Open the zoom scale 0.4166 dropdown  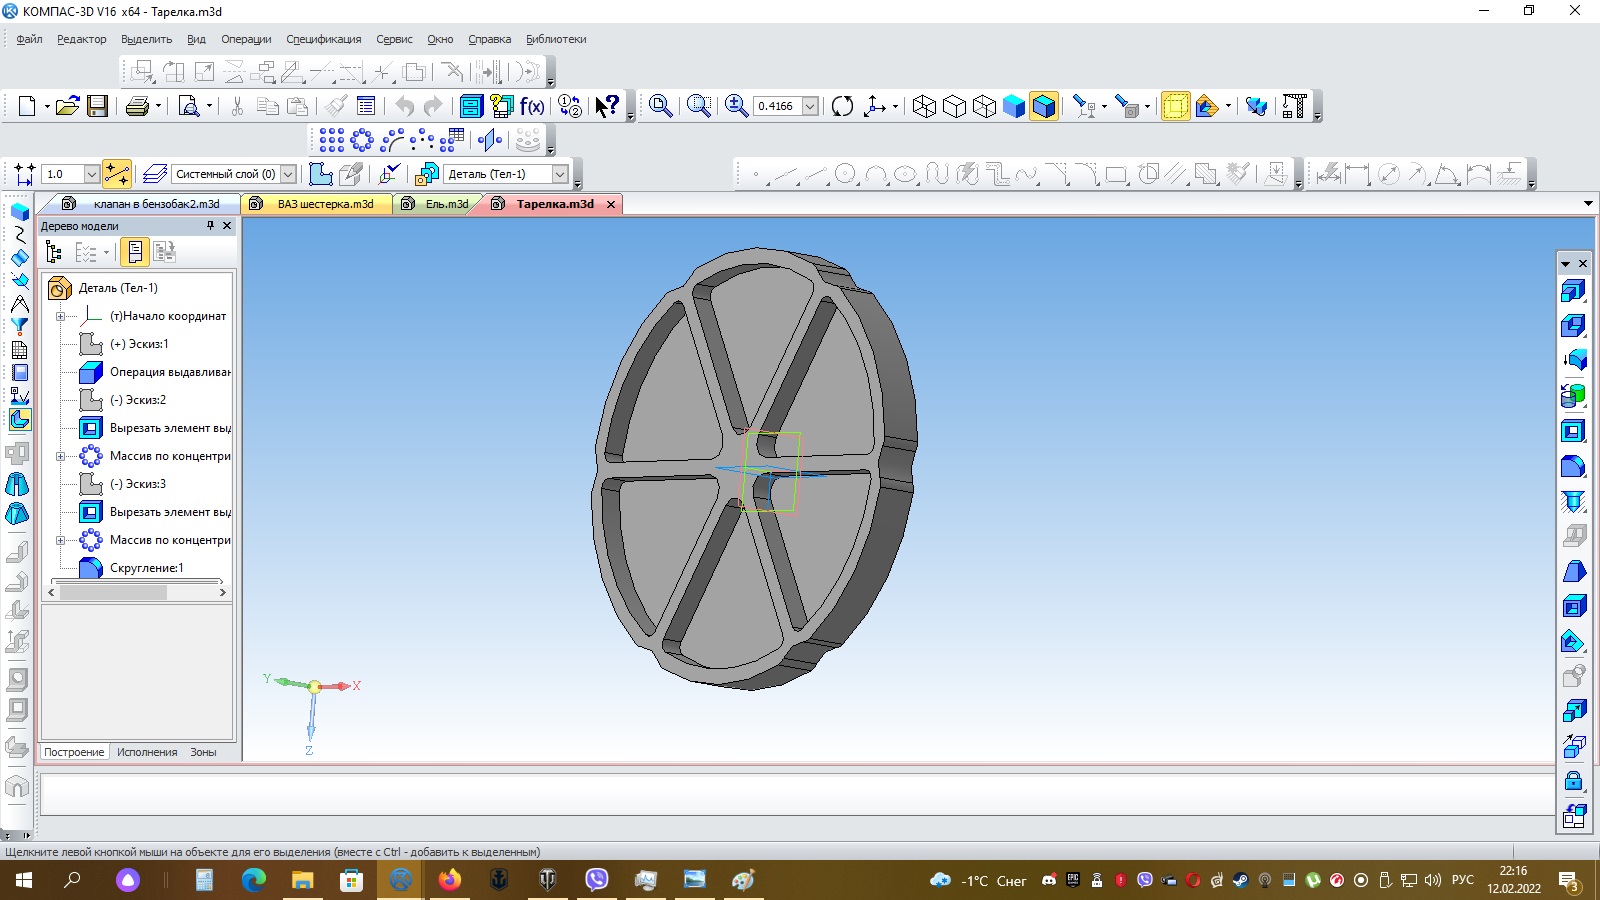click(811, 106)
